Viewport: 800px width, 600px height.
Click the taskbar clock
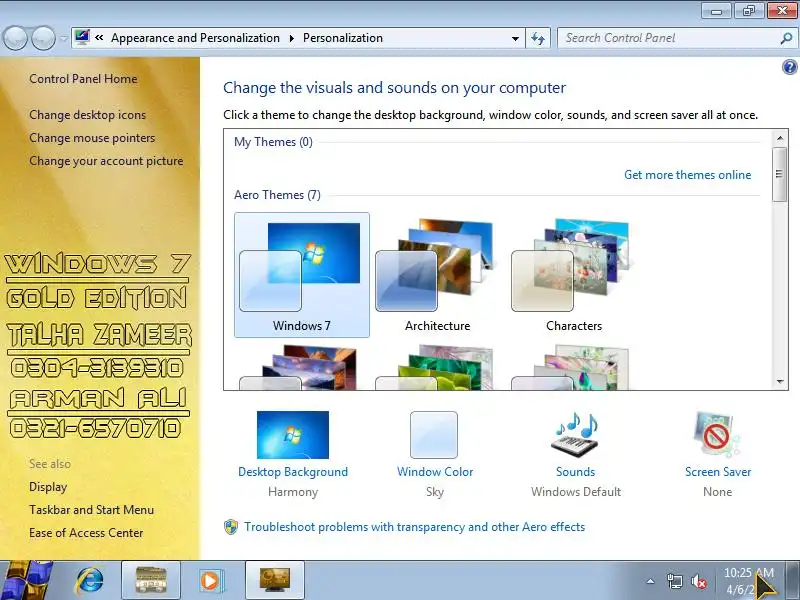click(x=749, y=581)
